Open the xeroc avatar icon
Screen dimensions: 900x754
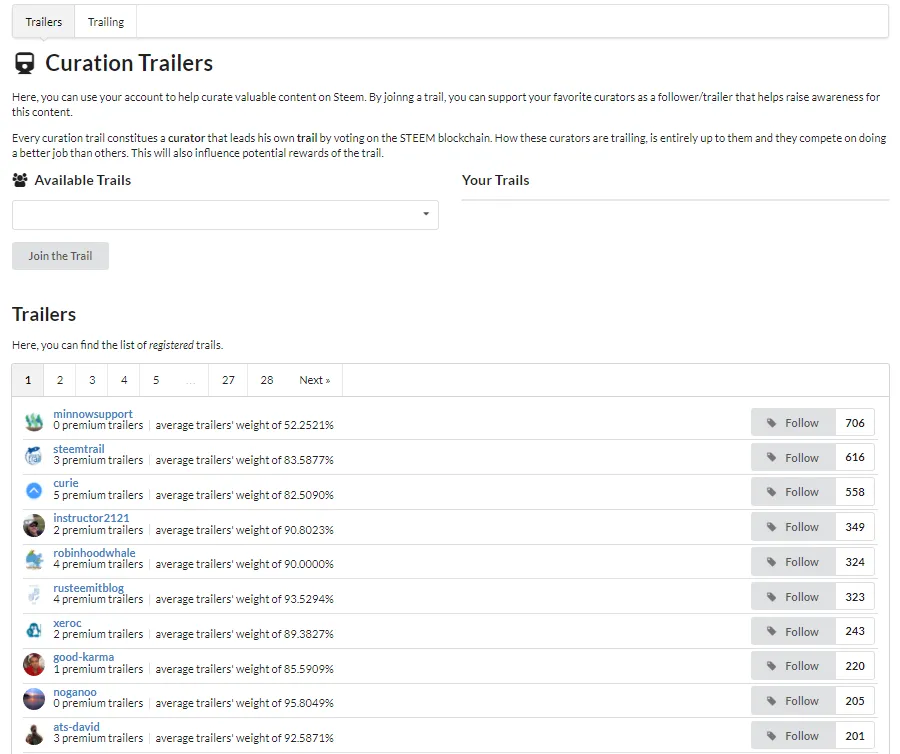tap(34, 631)
